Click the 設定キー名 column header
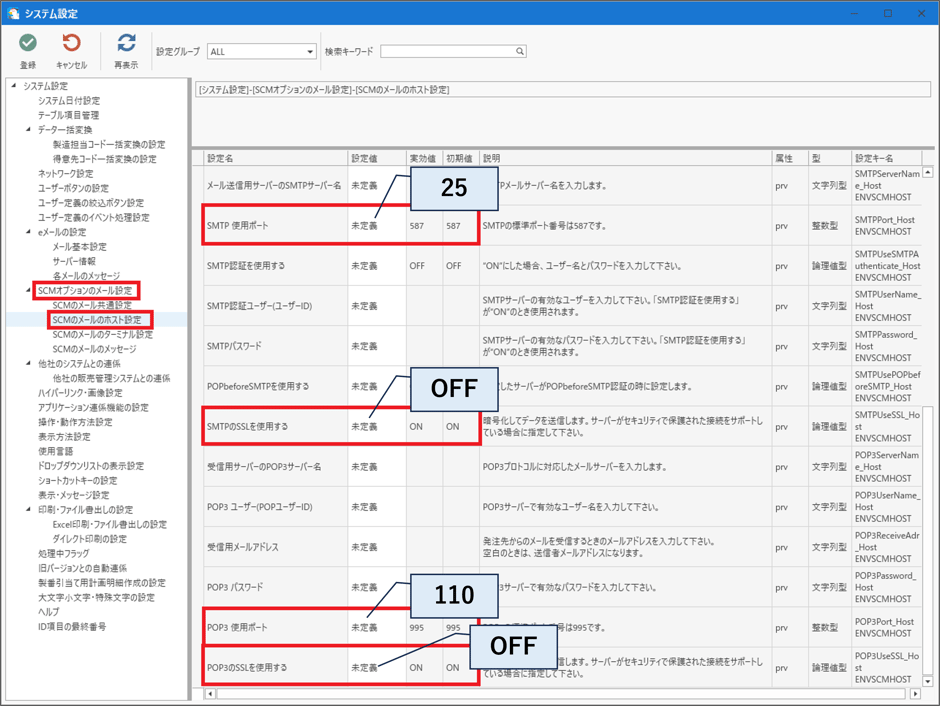 [887, 158]
